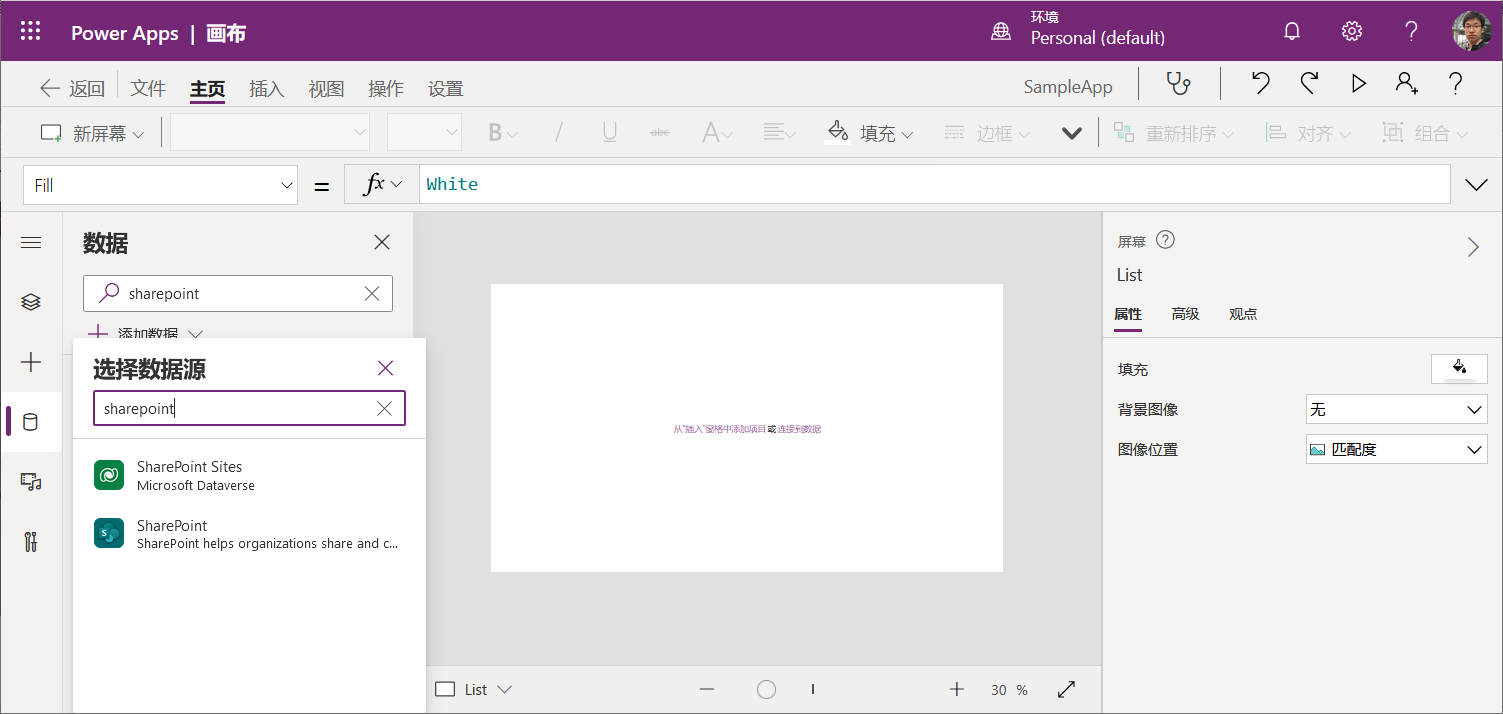This screenshot has width=1503, height=714.
Task: Close the 数据 pane
Action: (x=382, y=242)
